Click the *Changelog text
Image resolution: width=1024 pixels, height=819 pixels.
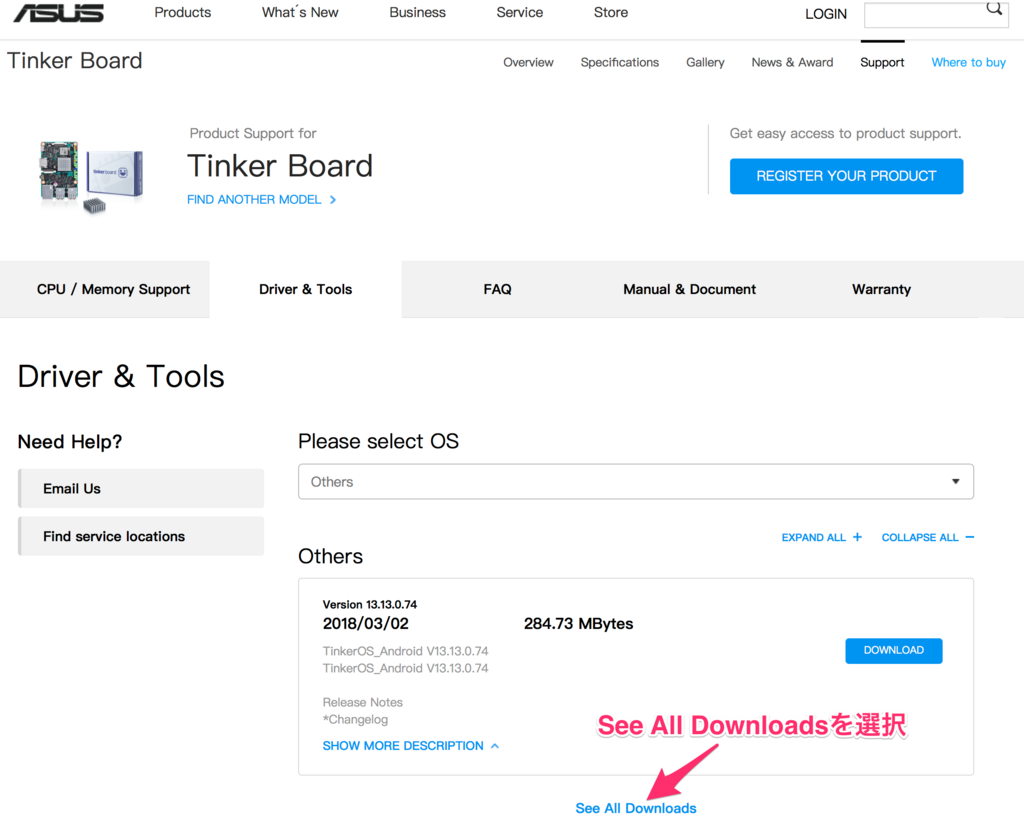(355, 720)
